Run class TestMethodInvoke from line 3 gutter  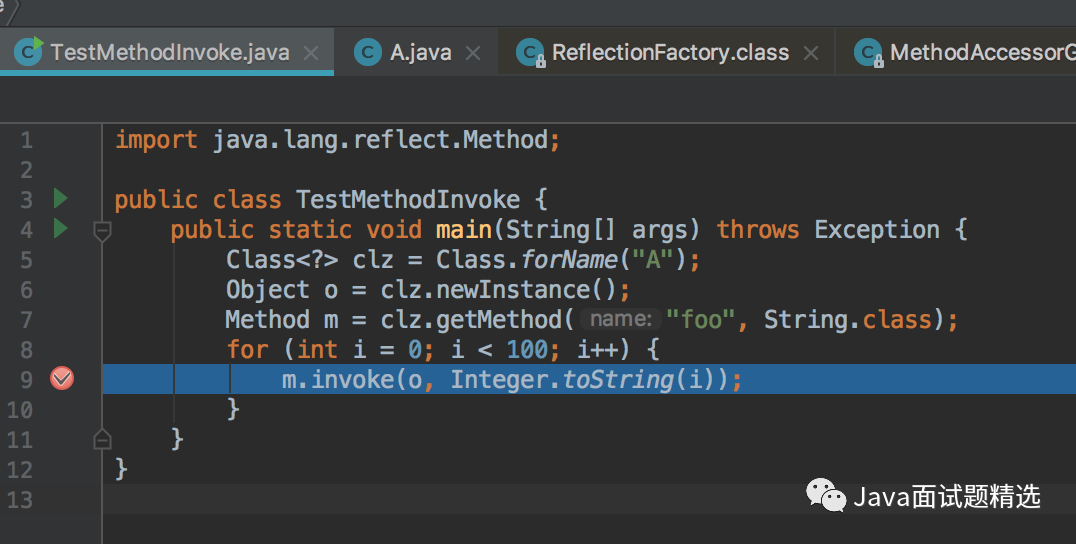point(61,199)
